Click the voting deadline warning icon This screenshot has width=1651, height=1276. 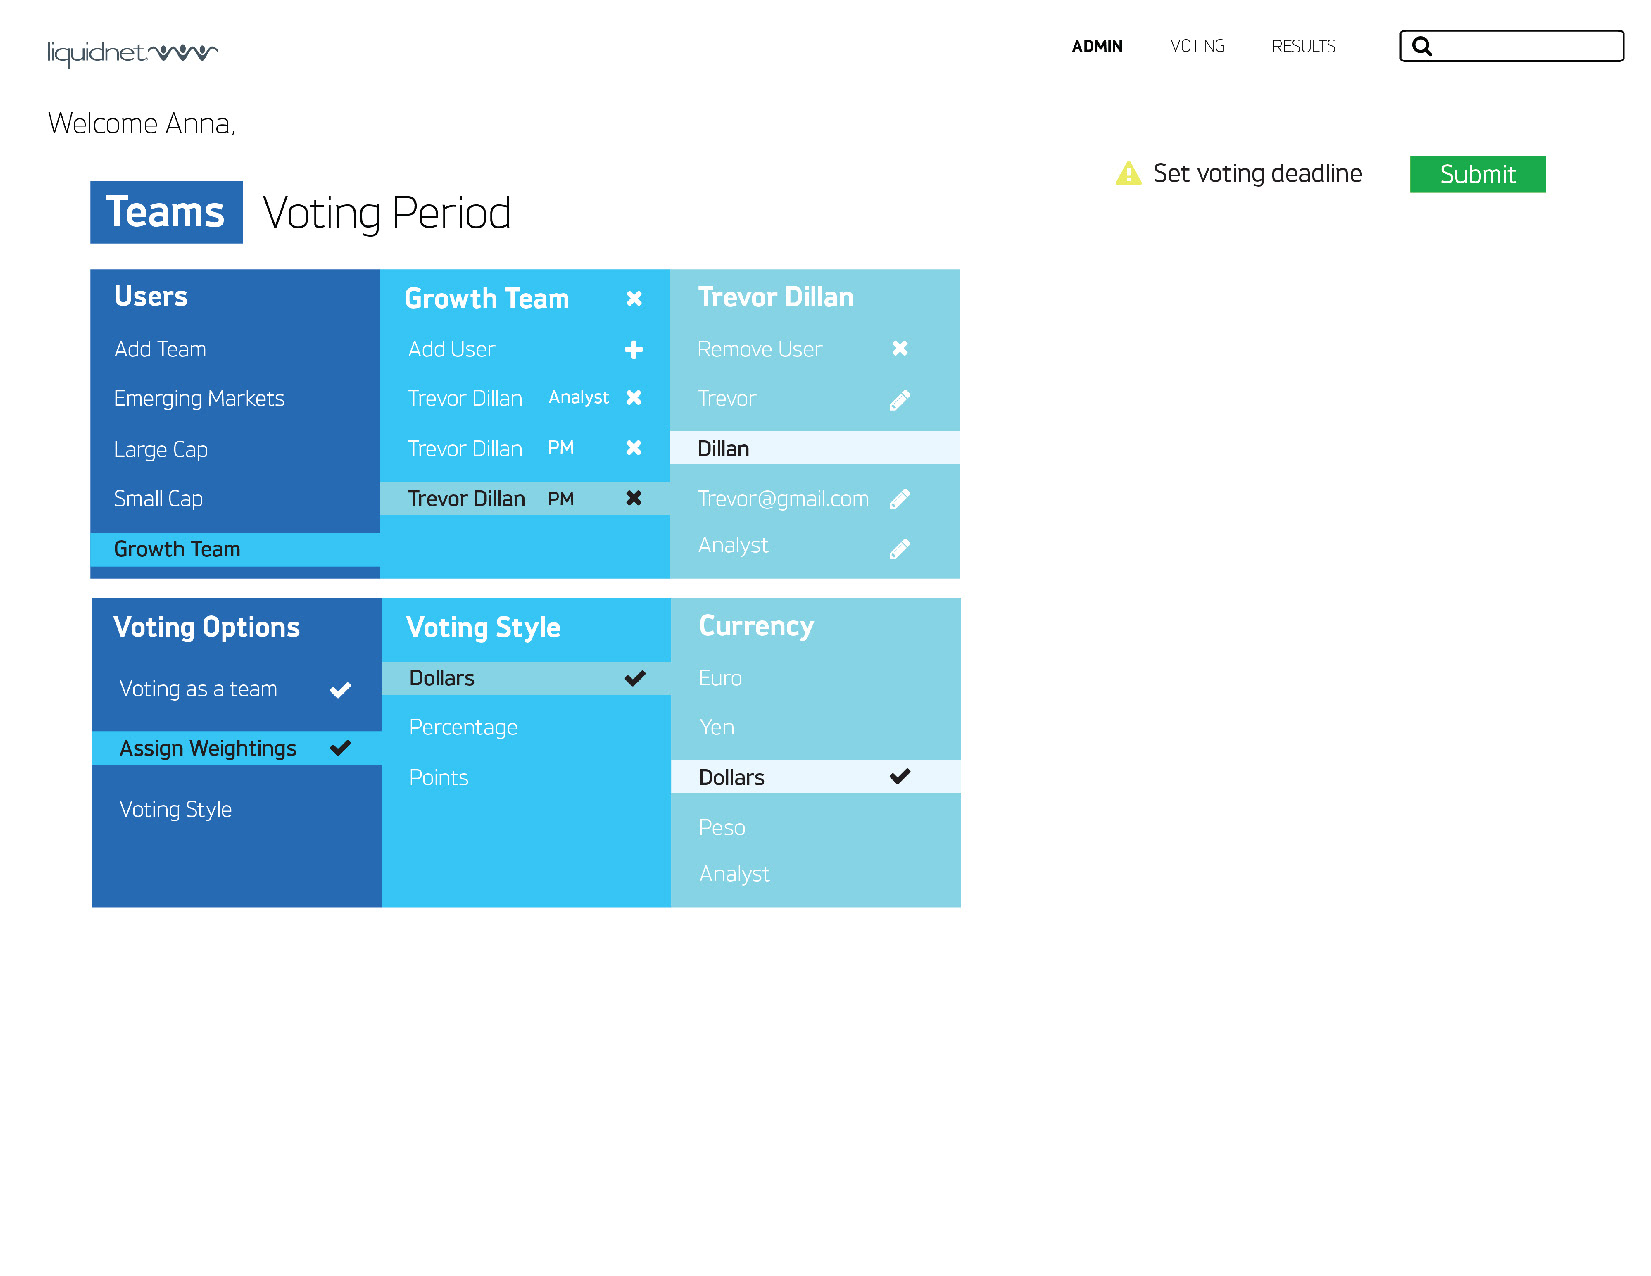1128,173
